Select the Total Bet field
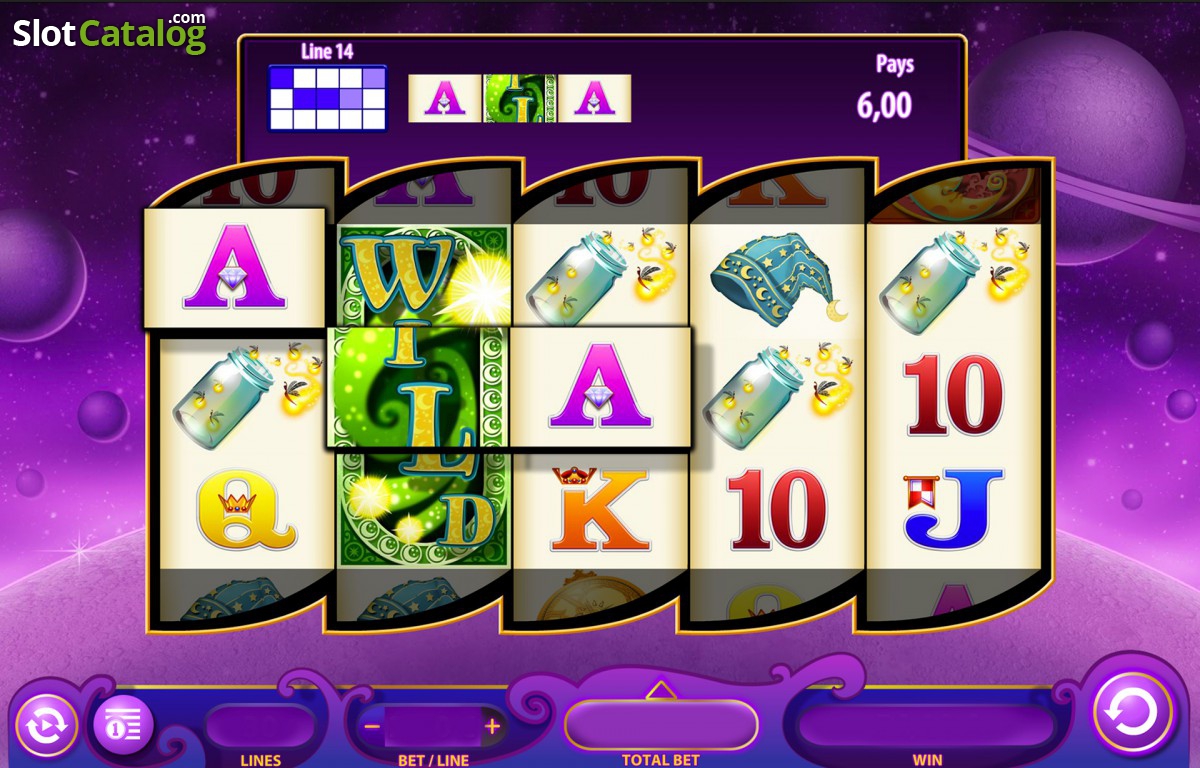The height and width of the screenshot is (768, 1200). tap(660, 725)
